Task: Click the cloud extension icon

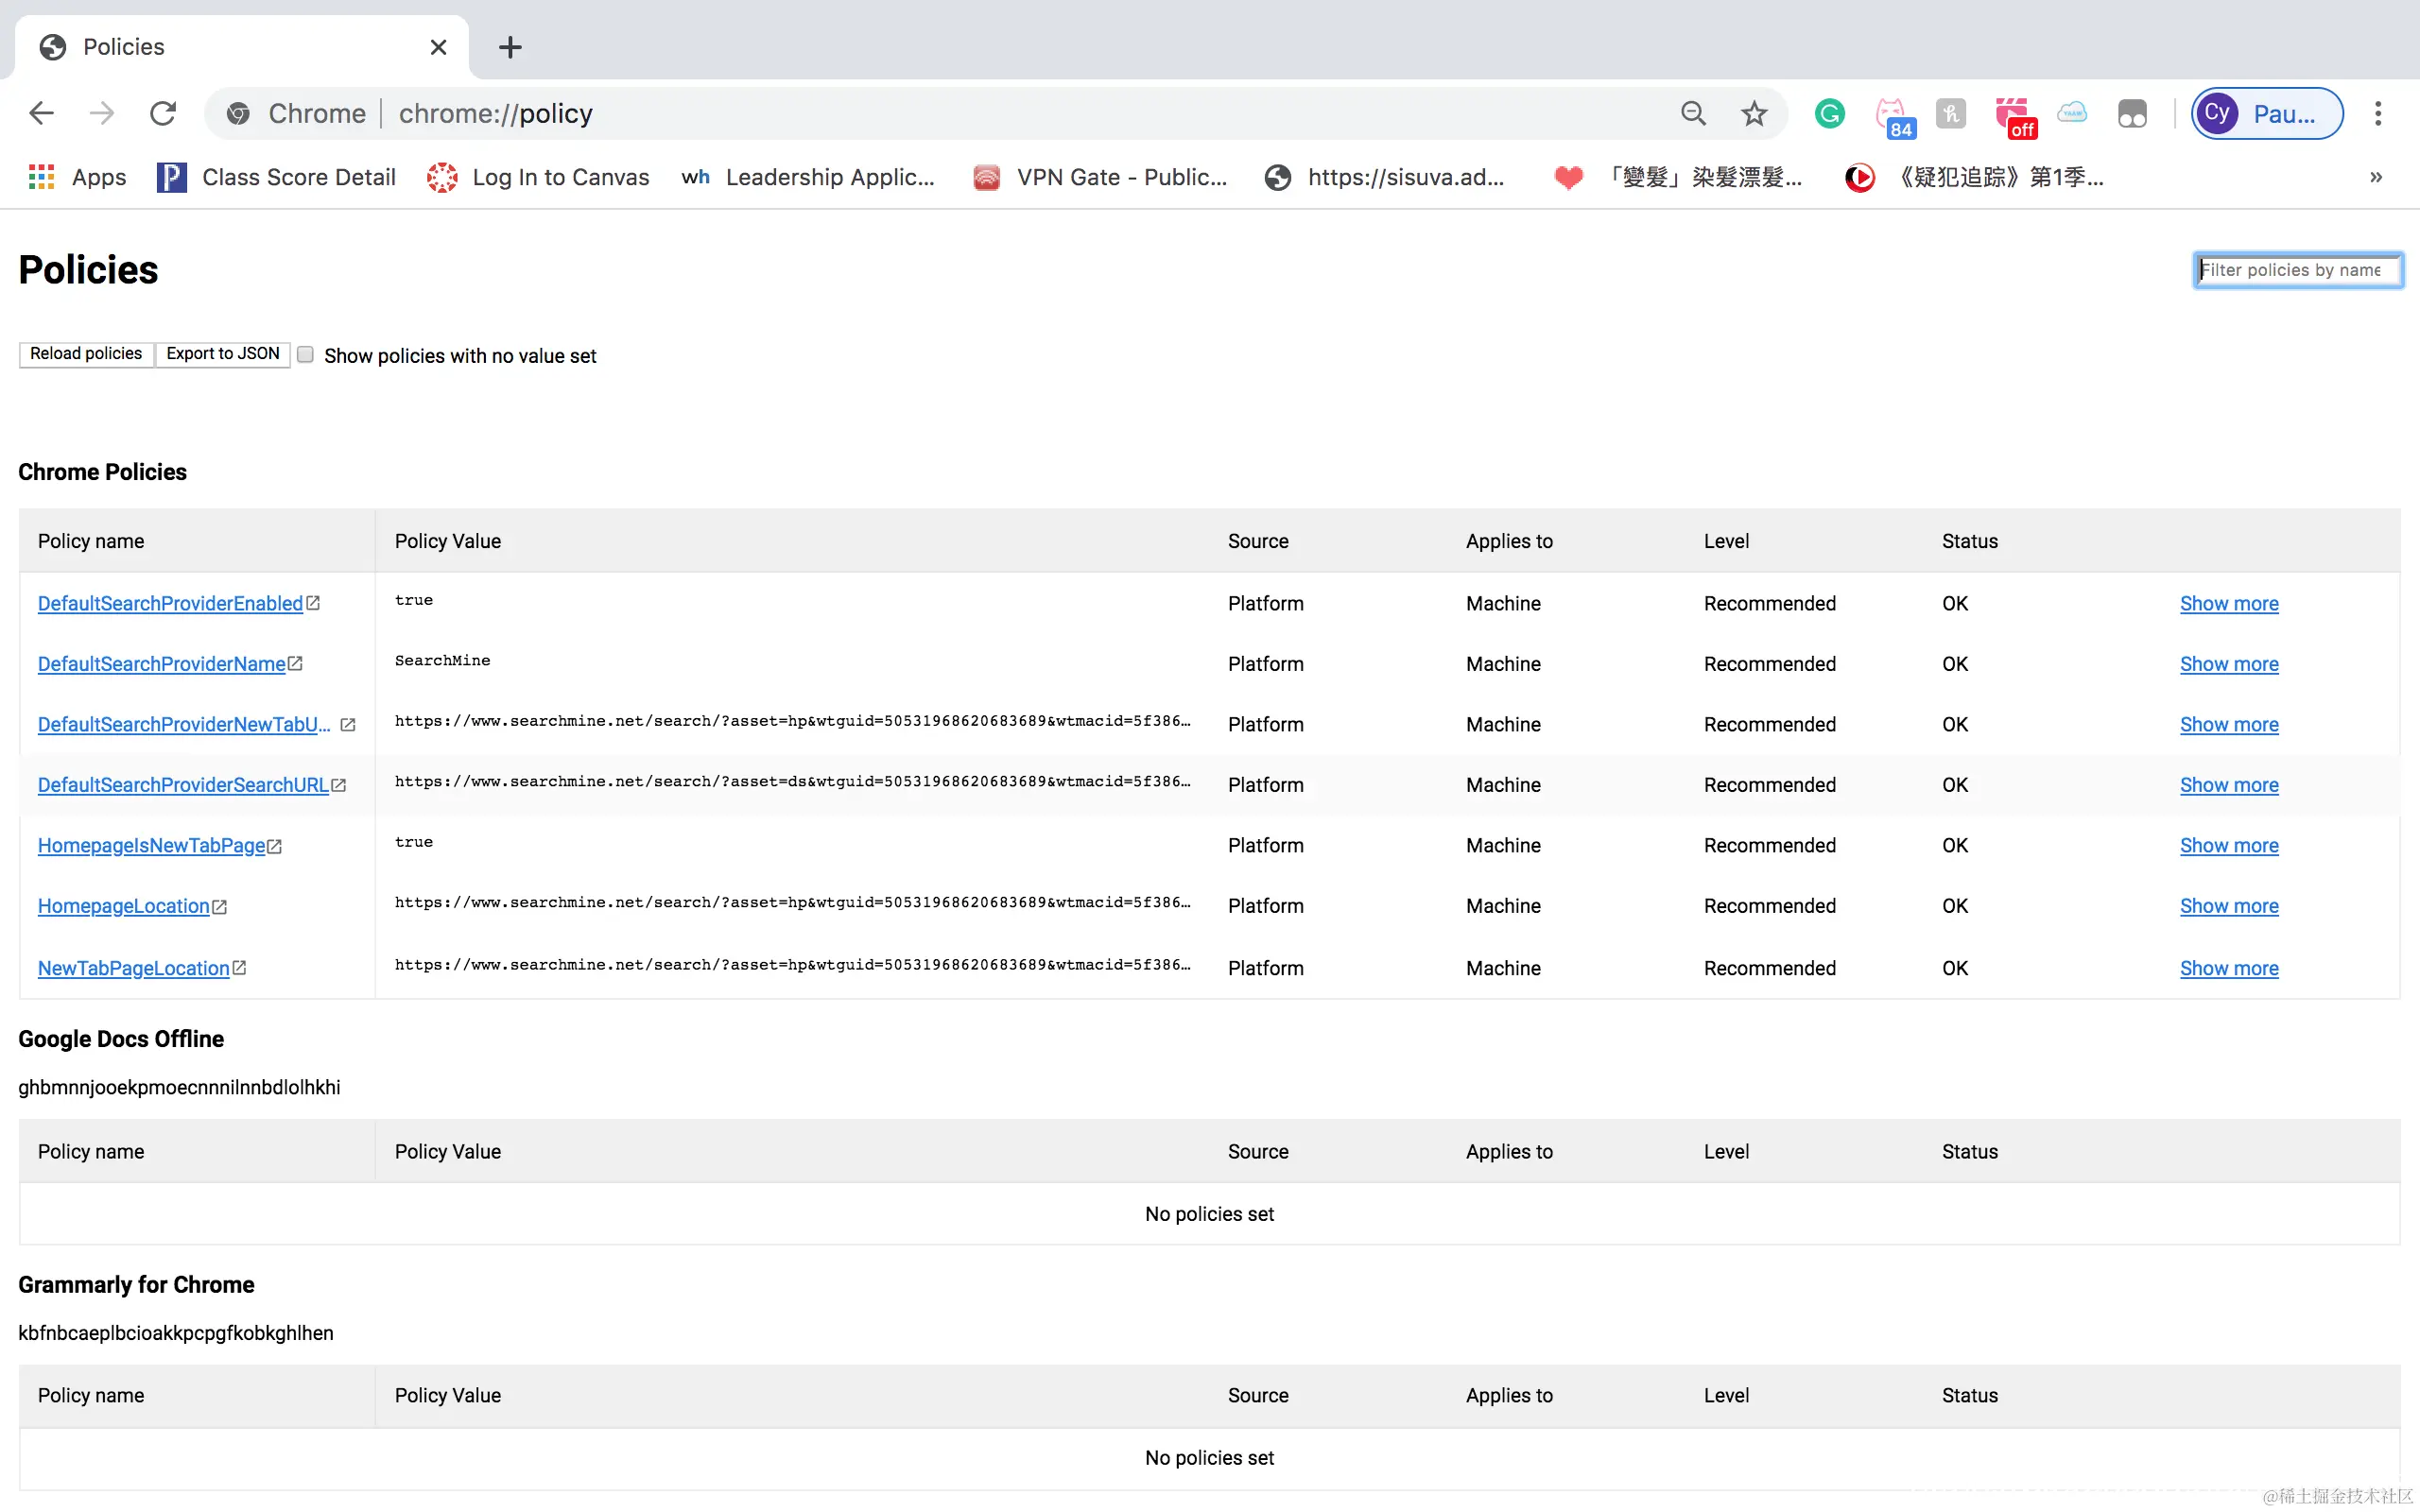Action: pyautogui.click(x=2072, y=113)
